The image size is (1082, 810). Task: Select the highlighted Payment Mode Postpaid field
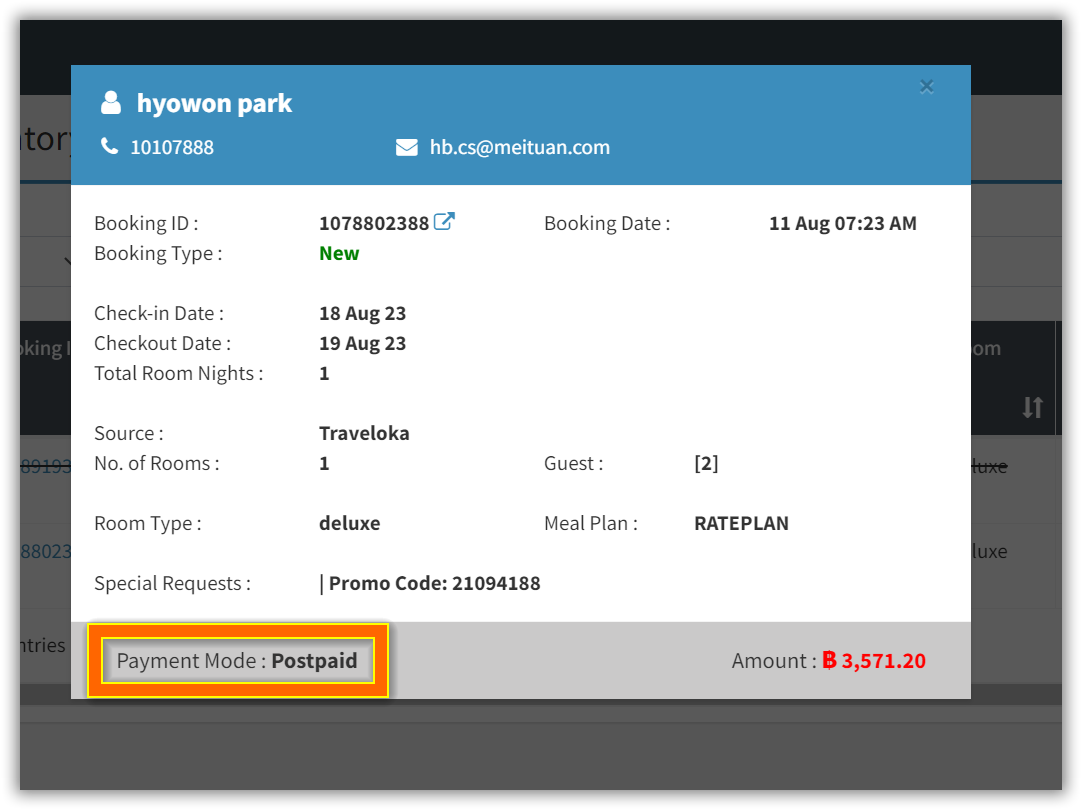click(237, 661)
